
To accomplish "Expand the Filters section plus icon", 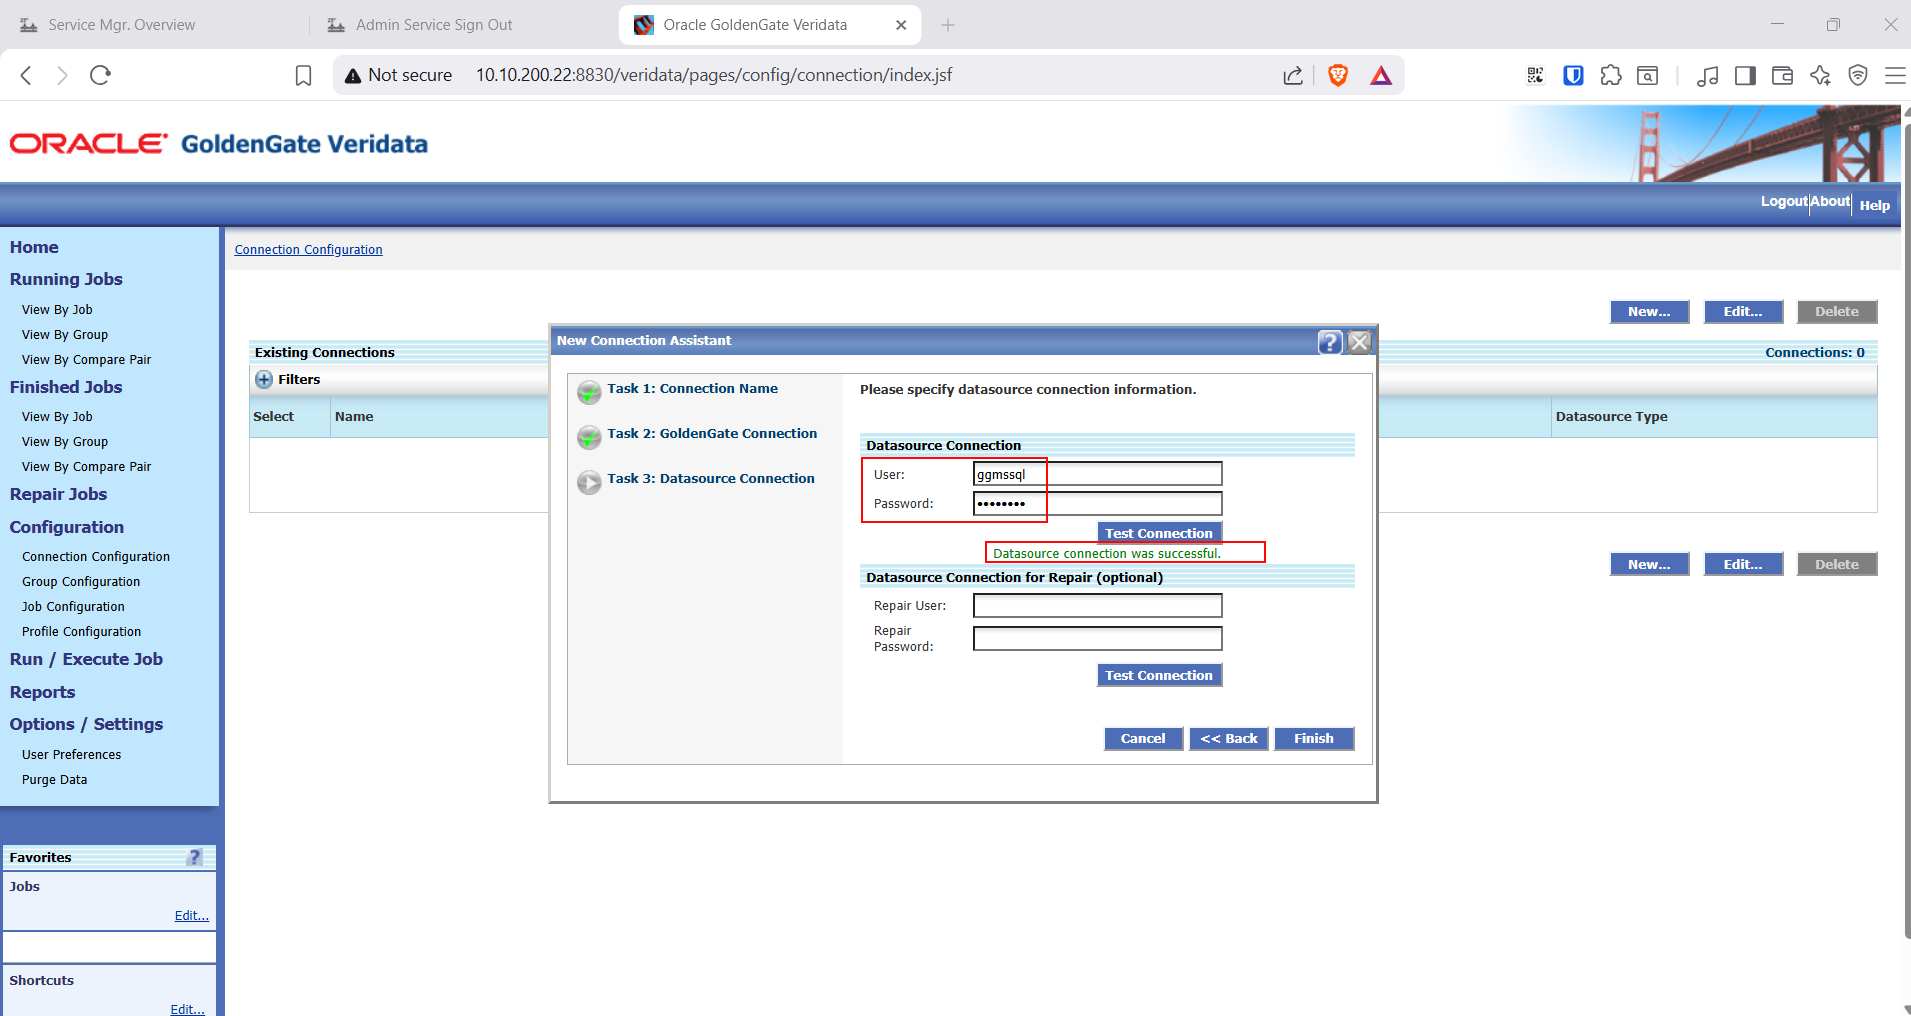I will tap(264, 380).
